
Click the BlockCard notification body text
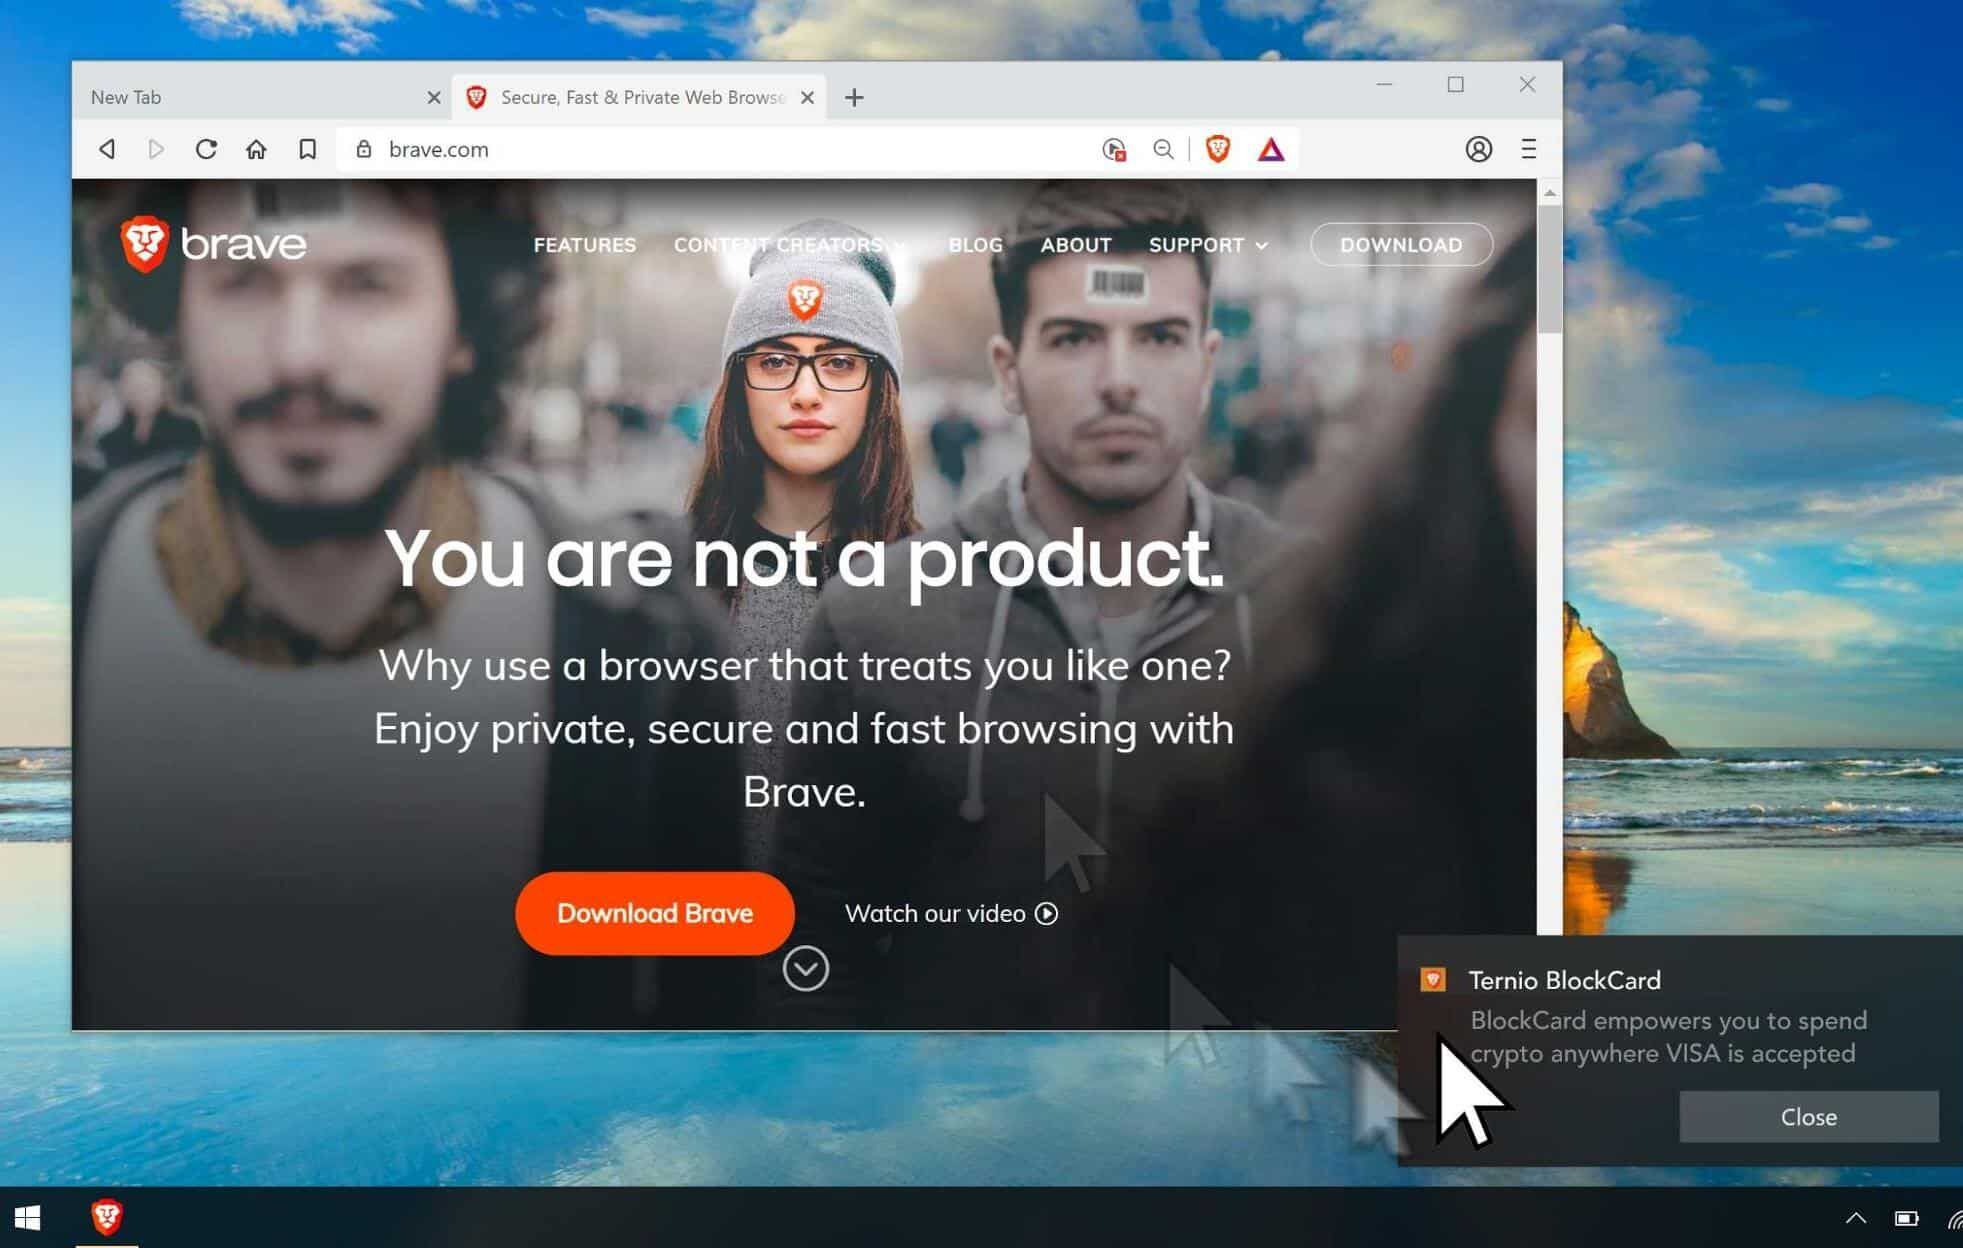pos(1668,1037)
